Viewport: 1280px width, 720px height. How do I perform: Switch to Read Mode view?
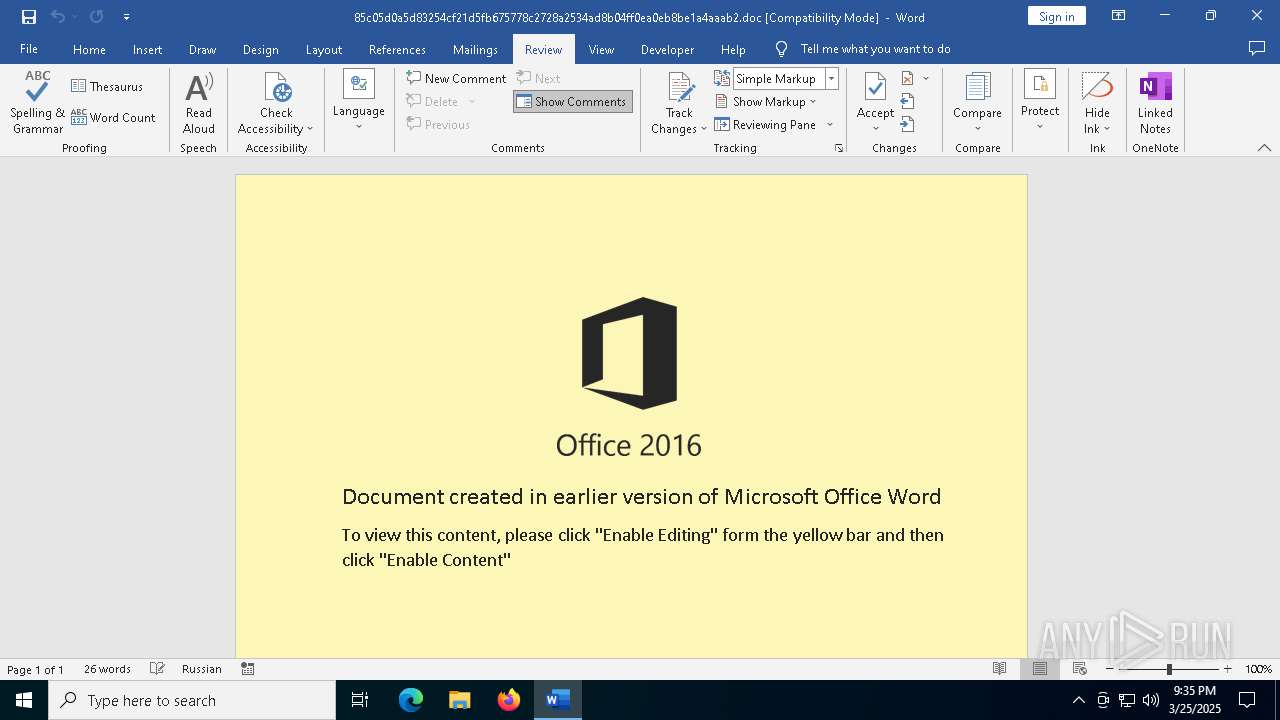tap(999, 669)
